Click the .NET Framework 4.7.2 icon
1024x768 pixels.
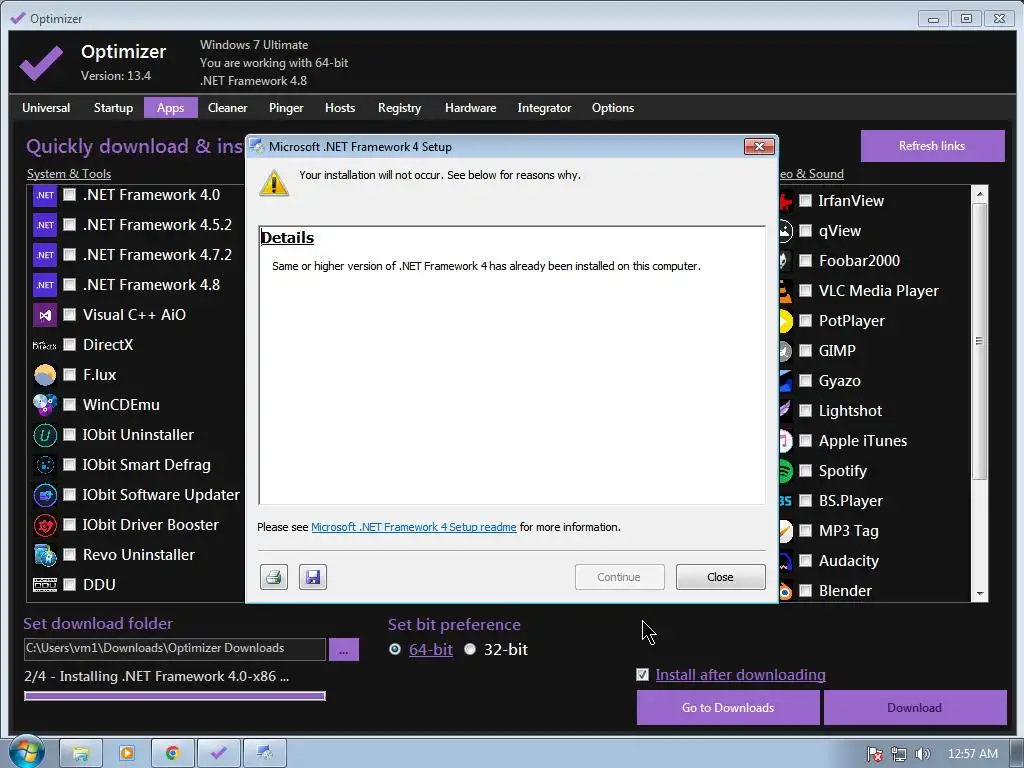[45, 255]
